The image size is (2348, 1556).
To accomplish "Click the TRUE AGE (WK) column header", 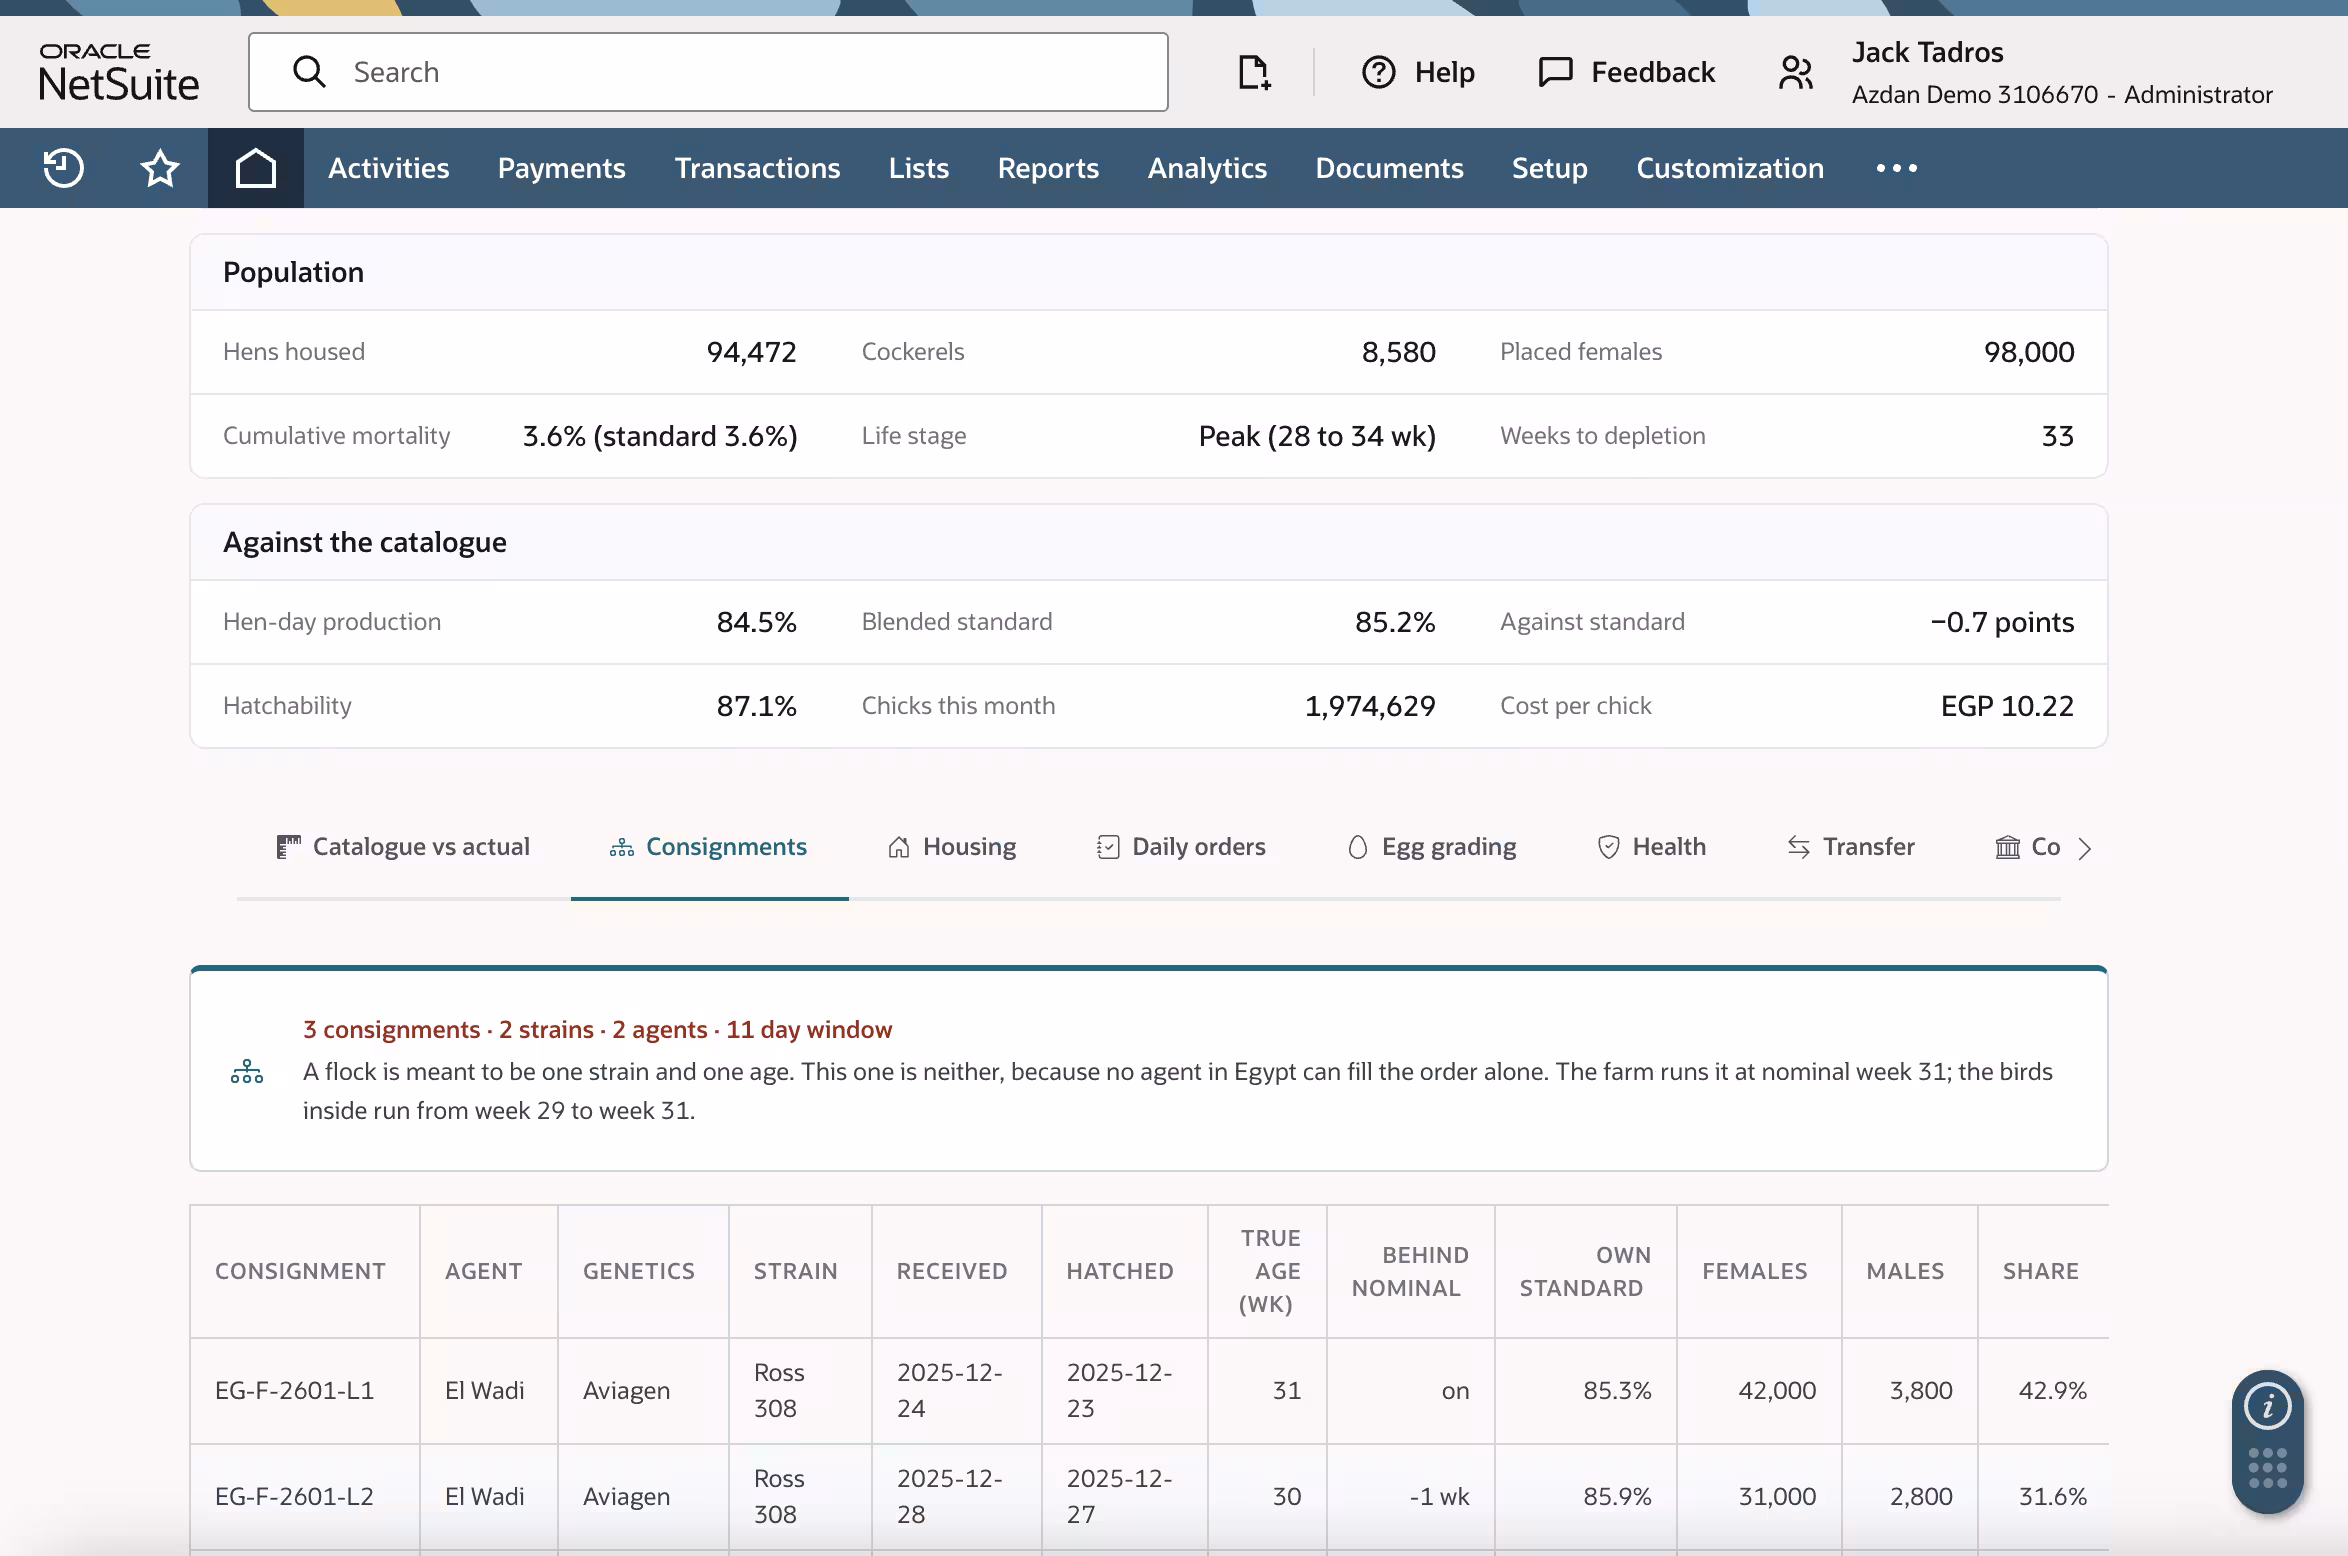I will point(1270,1271).
